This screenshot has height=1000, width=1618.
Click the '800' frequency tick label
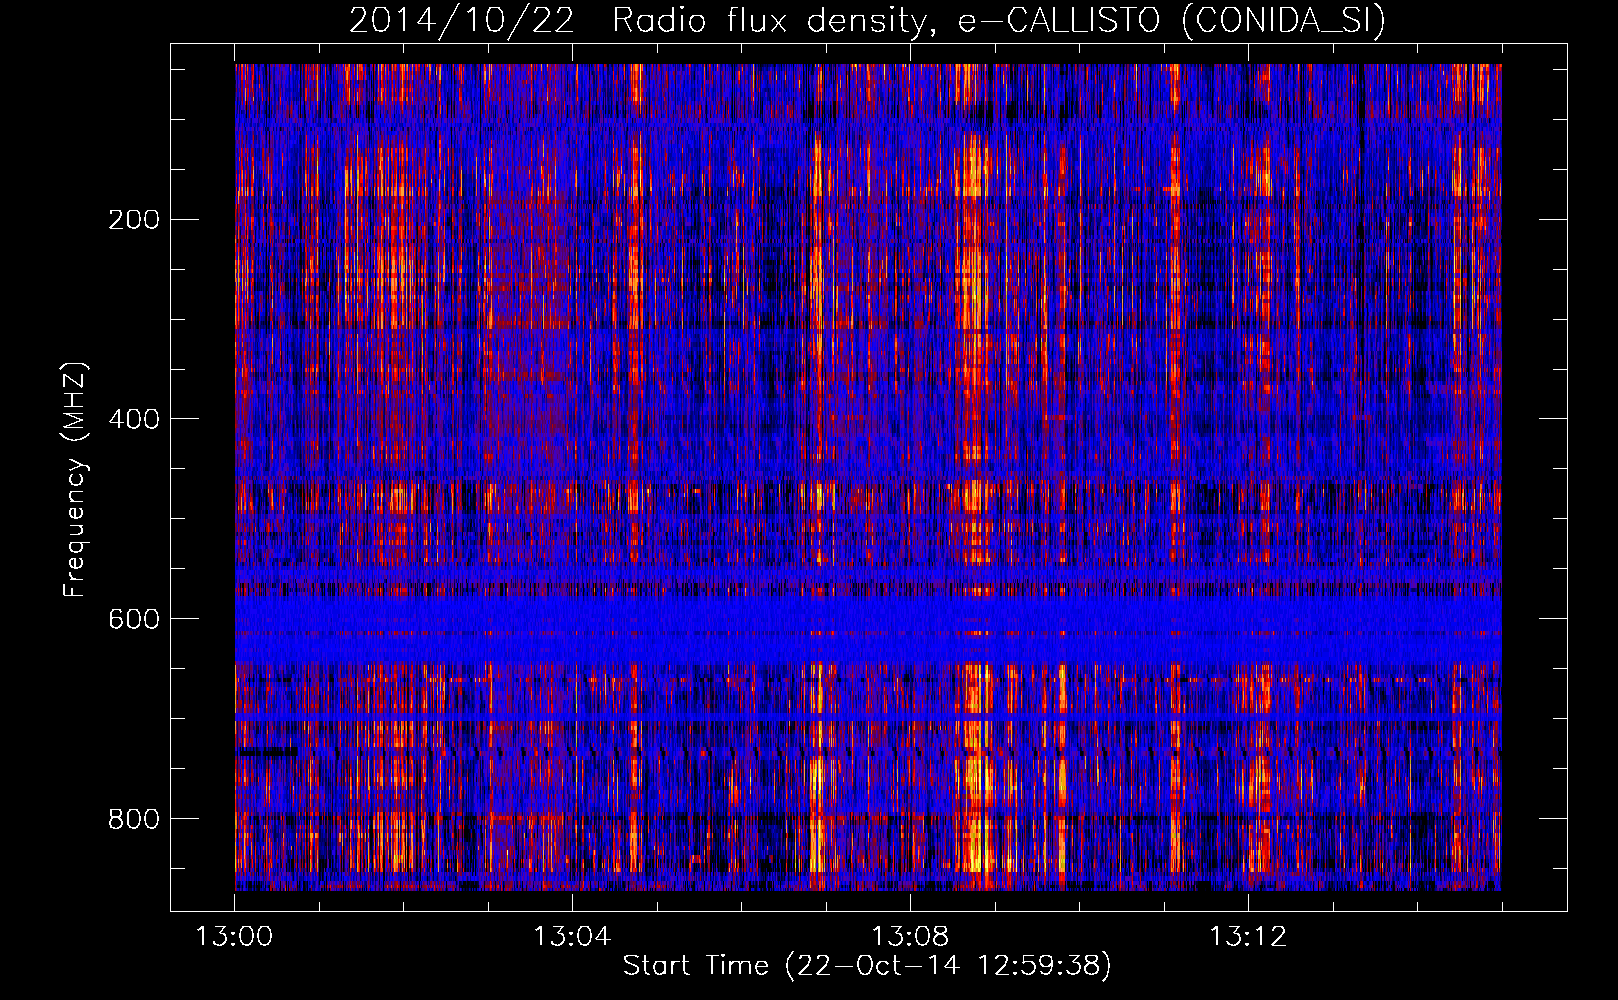(x=134, y=819)
